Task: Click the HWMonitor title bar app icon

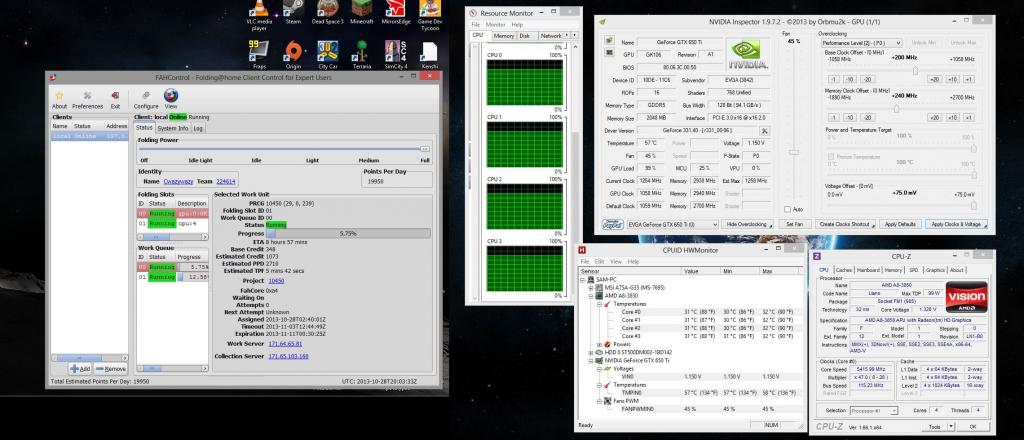Action: (x=582, y=250)
